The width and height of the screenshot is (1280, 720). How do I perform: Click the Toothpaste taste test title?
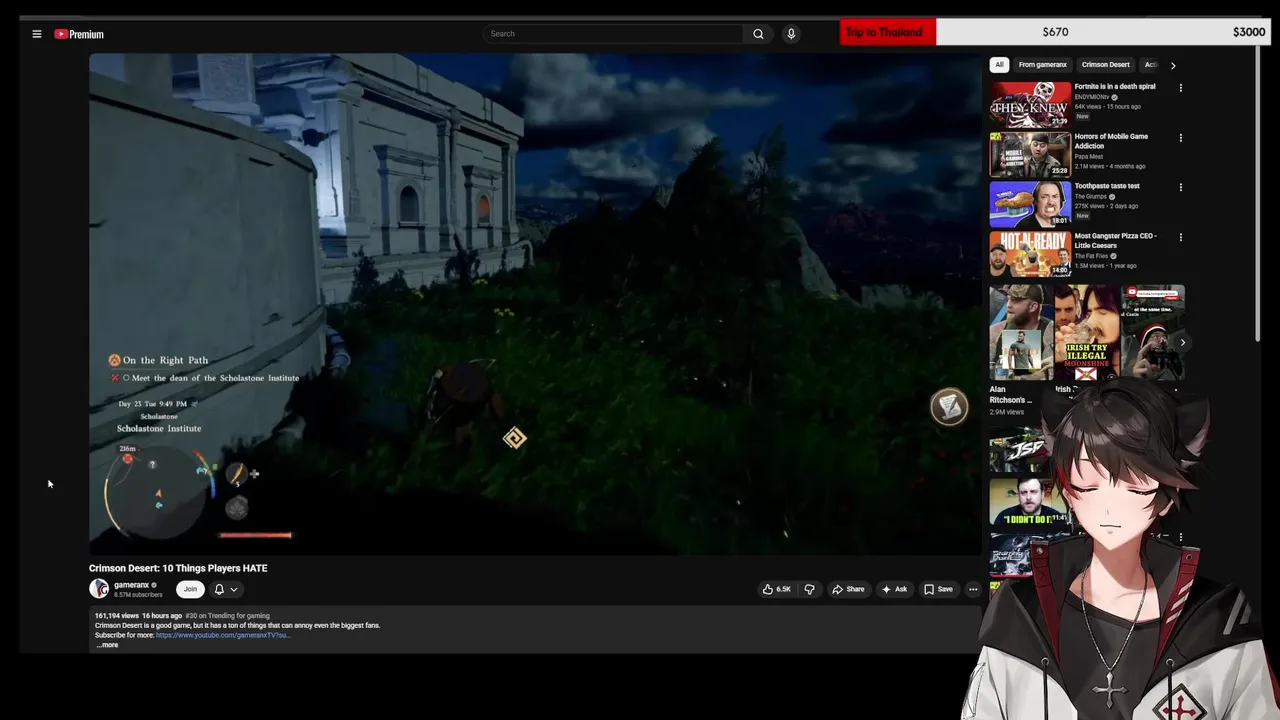(1107, 186)
